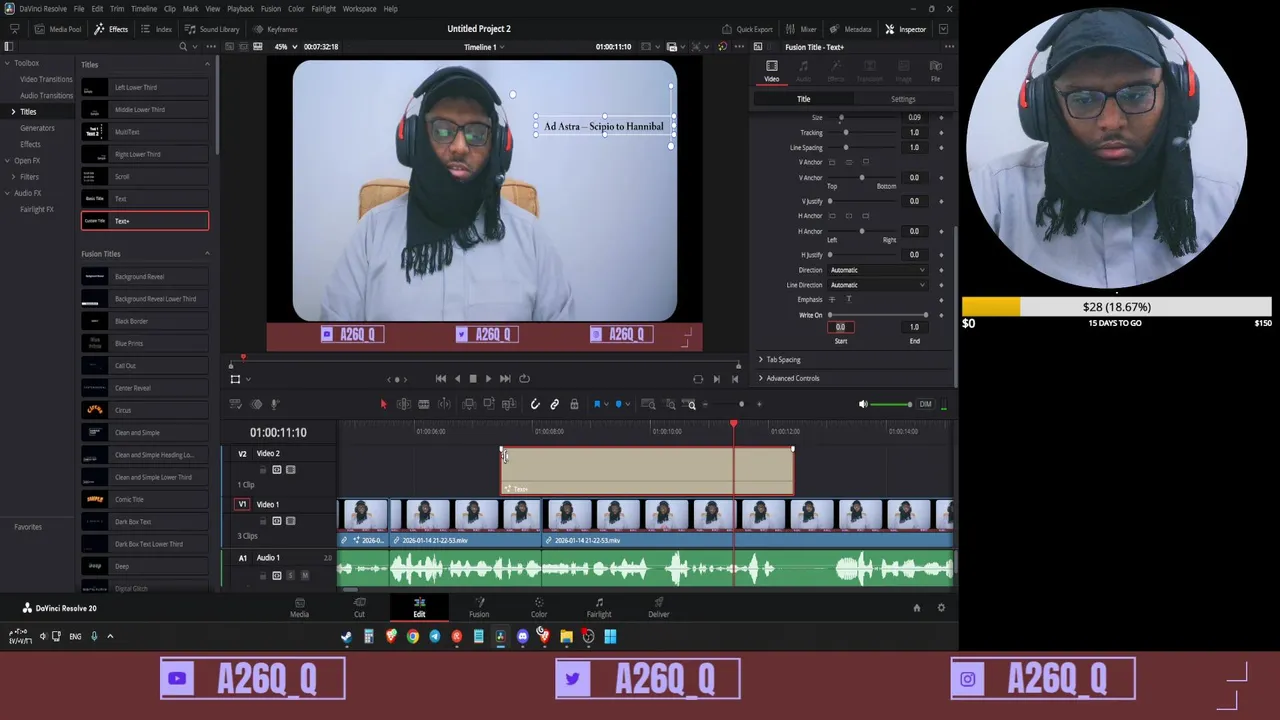Switch to the Title tab of Fusion Title
The height and width of the screenshot is (720, 1280).
pyautogui.click(x=803, y=99)
